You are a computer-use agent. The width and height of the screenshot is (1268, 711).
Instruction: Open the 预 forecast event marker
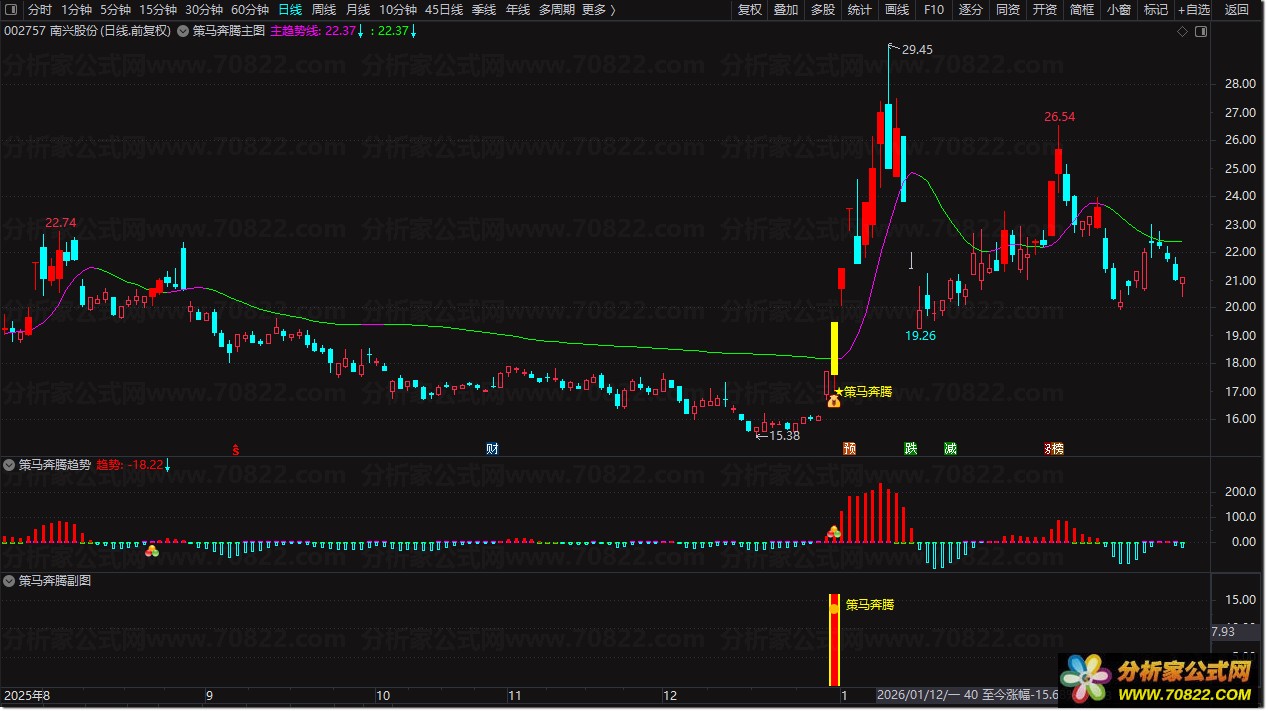click(849, 448)
